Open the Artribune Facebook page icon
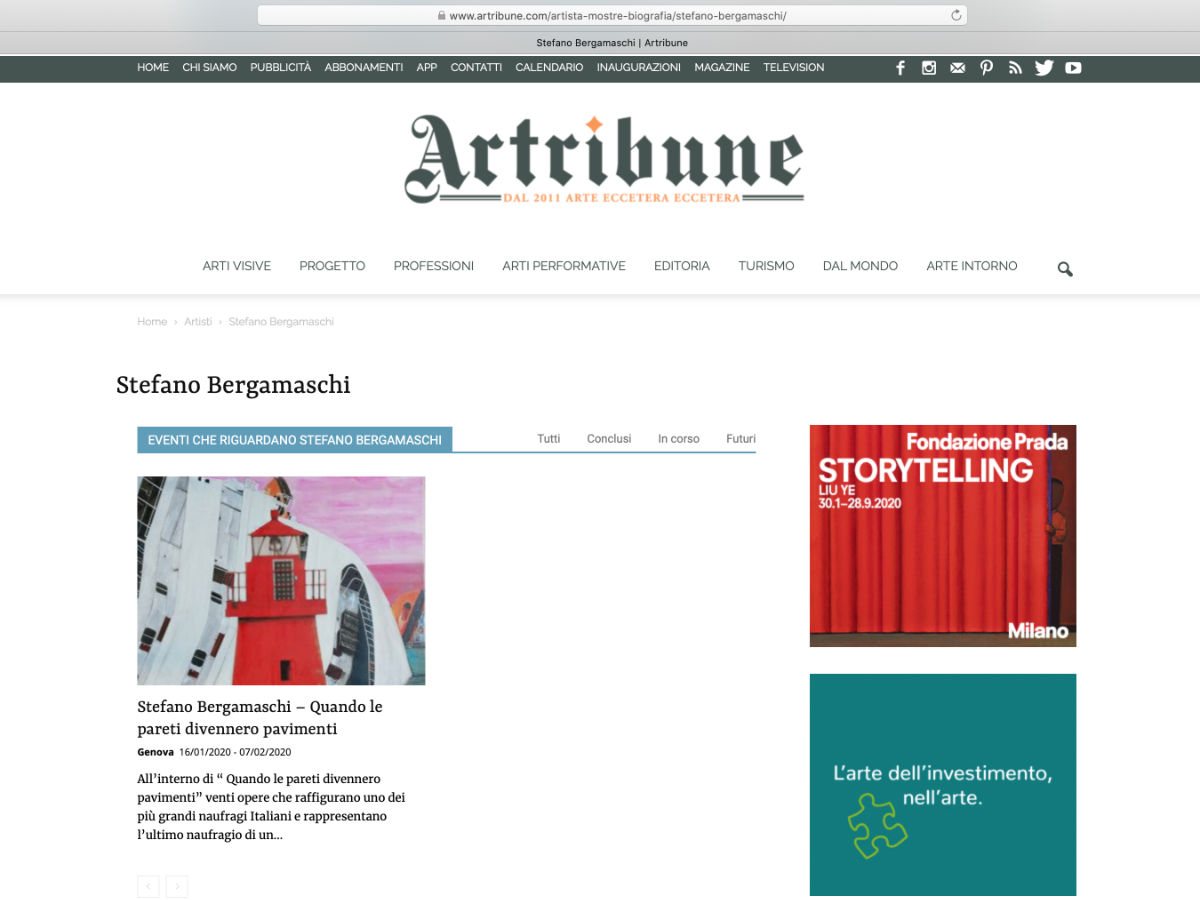1200x900 pixels. coord(900,68)
